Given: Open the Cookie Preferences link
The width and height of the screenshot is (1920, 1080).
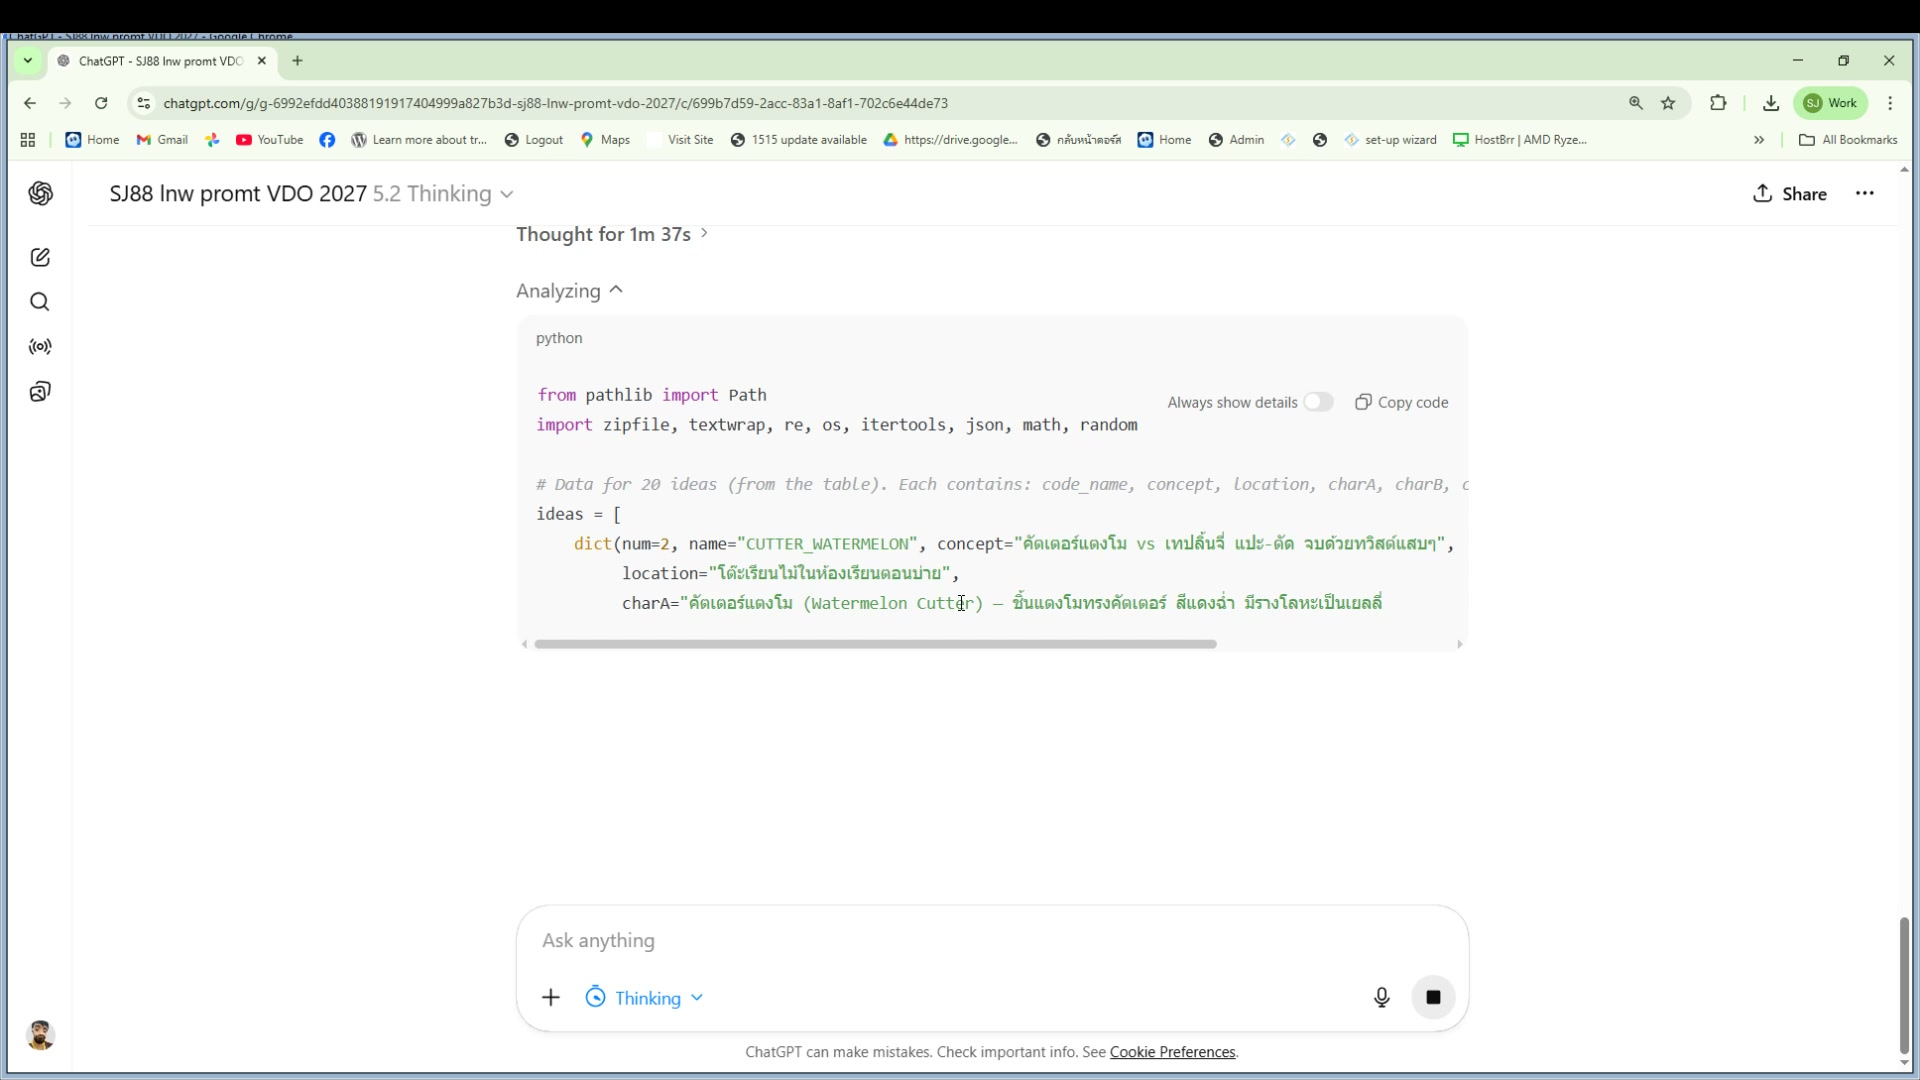Looking at the screenshot, I should (1172, 1052).
